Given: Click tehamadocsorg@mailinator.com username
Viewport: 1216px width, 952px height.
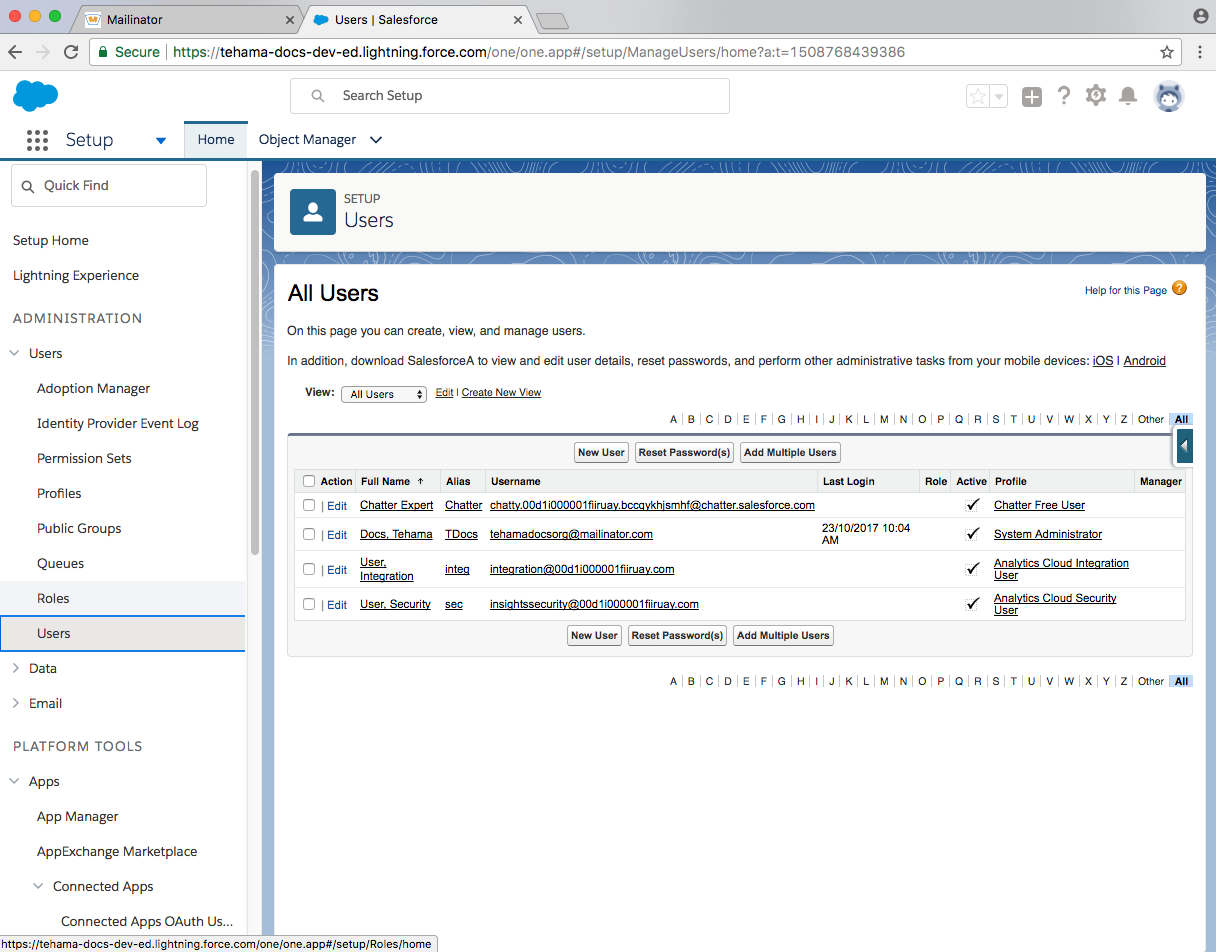Looking at the screenshot, I should (x=571, y=534).
